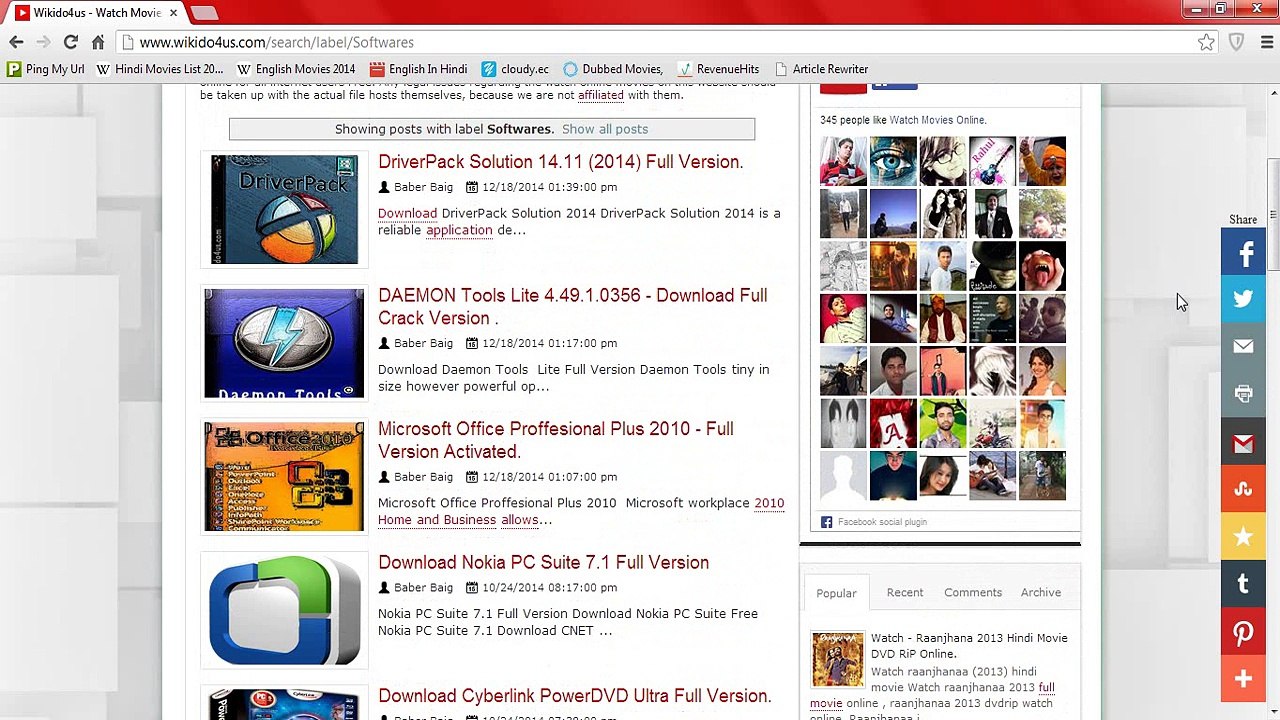Image resolution: width=1280 pixels, height=720 pixels.
Task: Open Download Nokia PC Suite 7.1 post
Action: tap(544, 563)
